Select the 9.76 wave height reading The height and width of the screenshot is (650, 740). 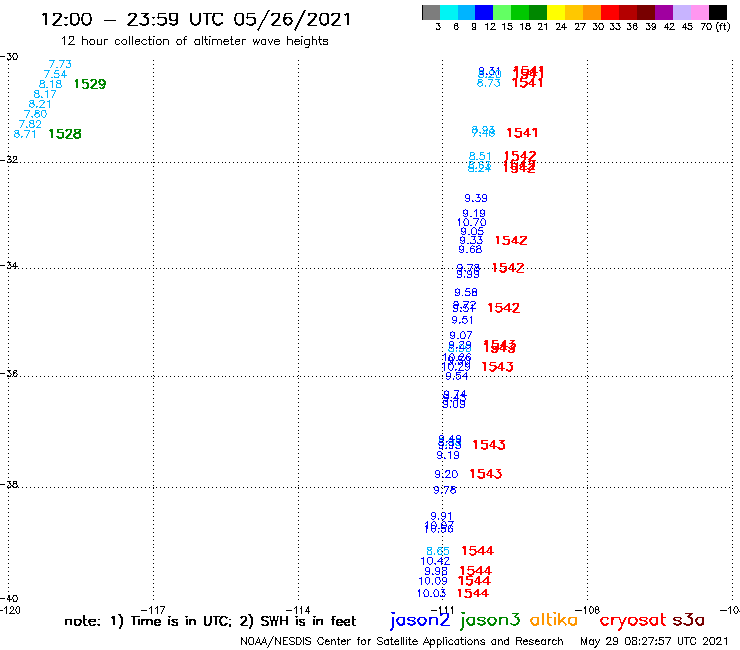(x=445, y=490)
